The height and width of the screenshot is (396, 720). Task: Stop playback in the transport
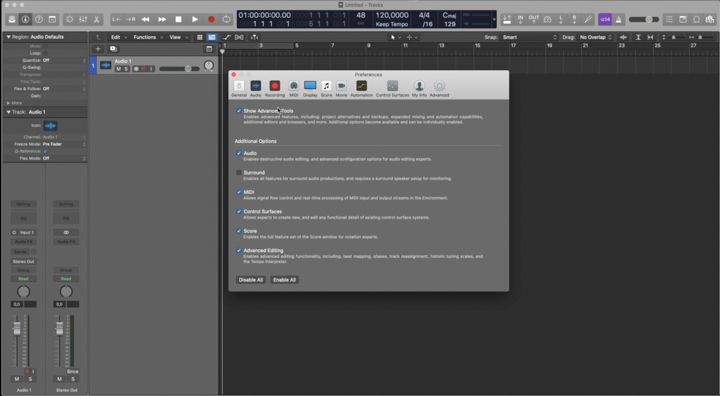179,19
